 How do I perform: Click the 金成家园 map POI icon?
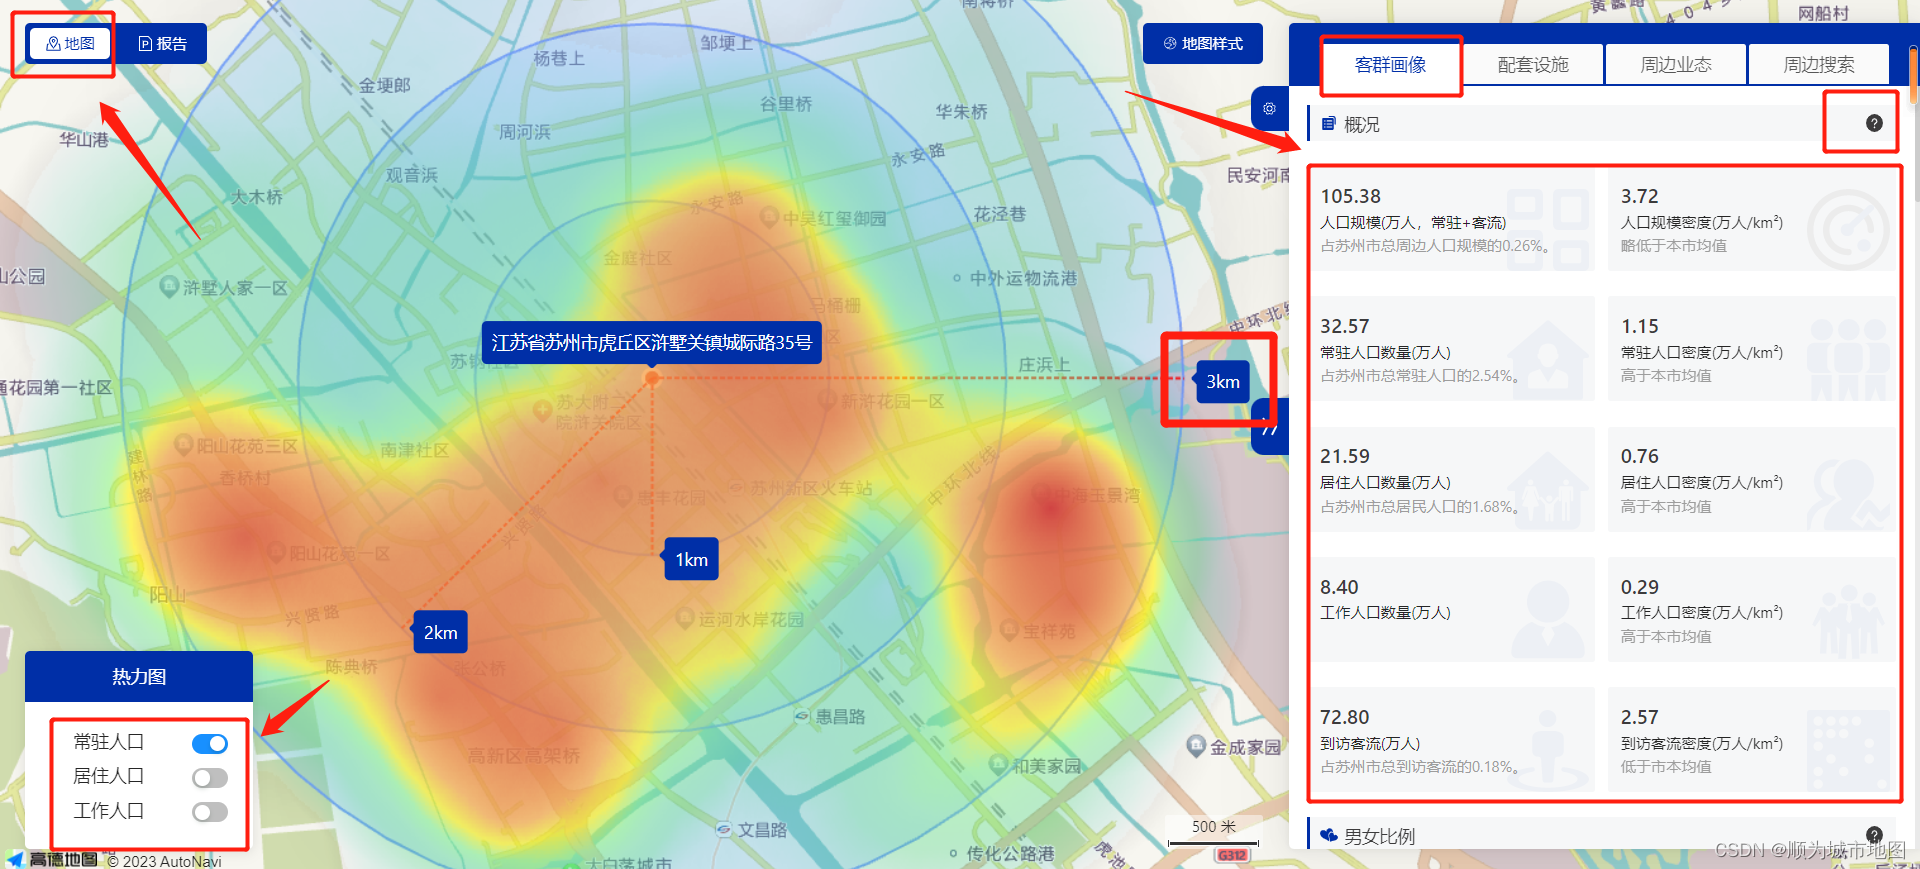coord(1195,745)
